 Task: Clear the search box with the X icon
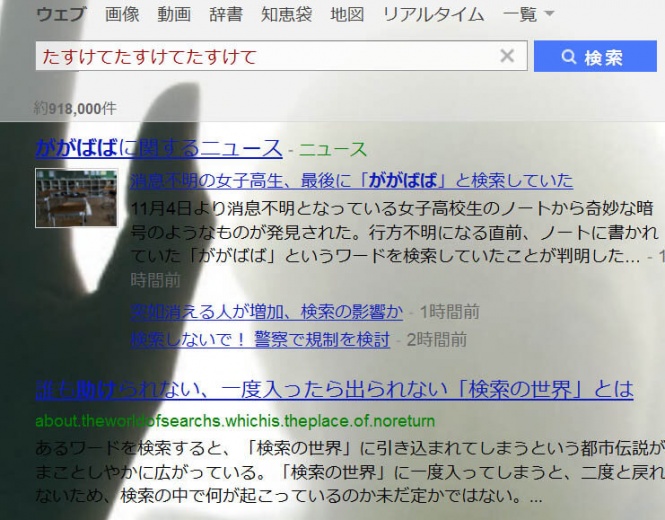[507, 56]
